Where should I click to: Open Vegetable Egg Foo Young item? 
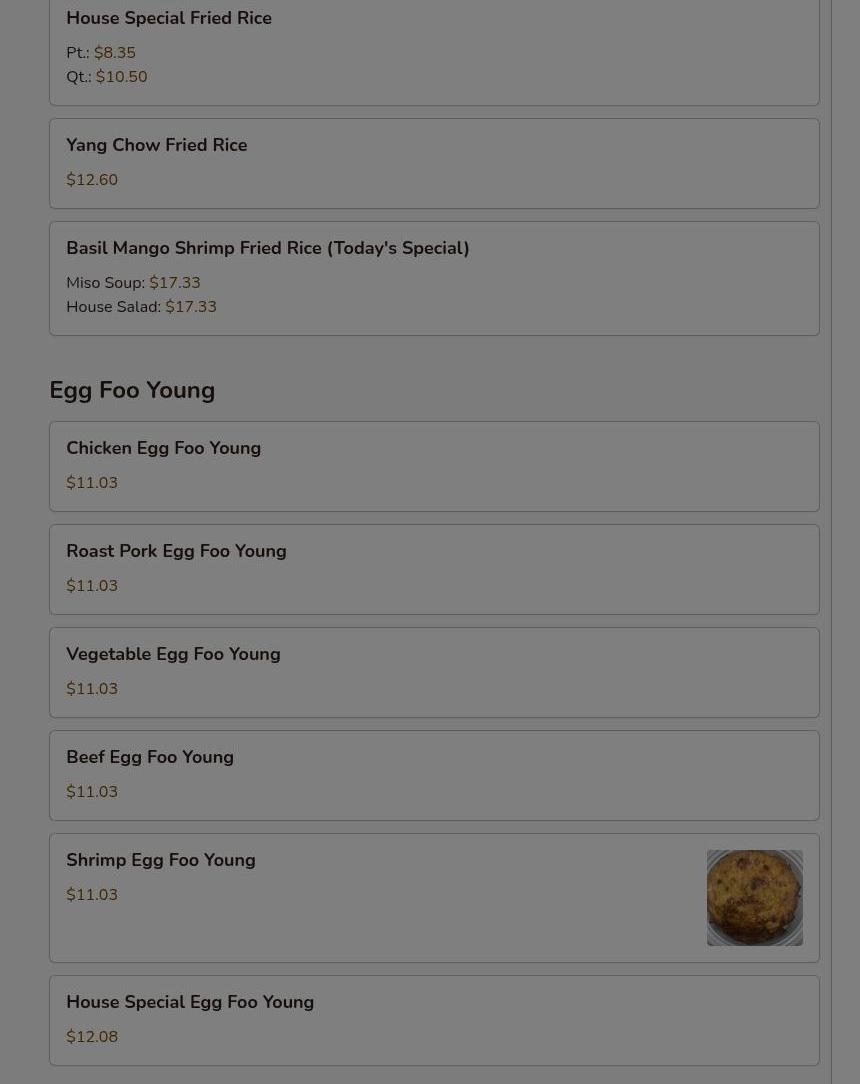coord(434,673)
